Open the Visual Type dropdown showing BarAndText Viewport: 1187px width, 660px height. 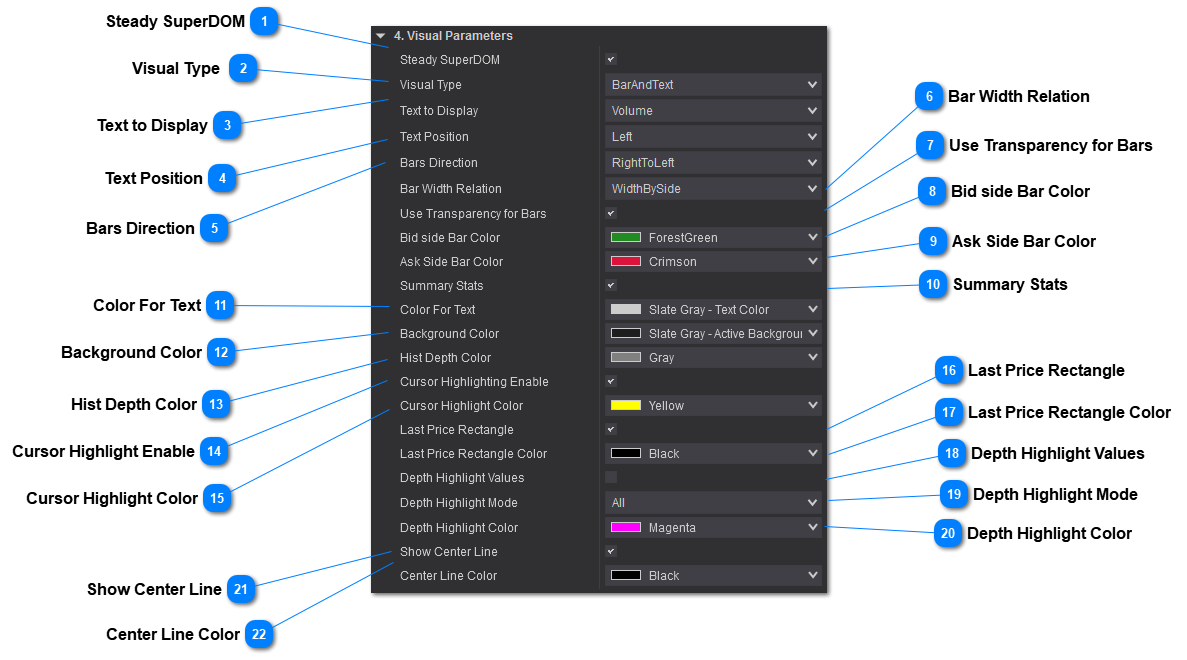[x=713, y=85]
